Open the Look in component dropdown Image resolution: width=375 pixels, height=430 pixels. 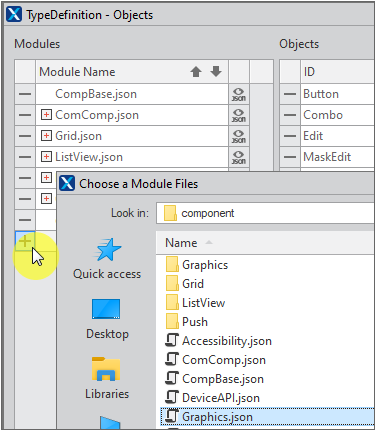pyautogui.click(x=265, y=213)
